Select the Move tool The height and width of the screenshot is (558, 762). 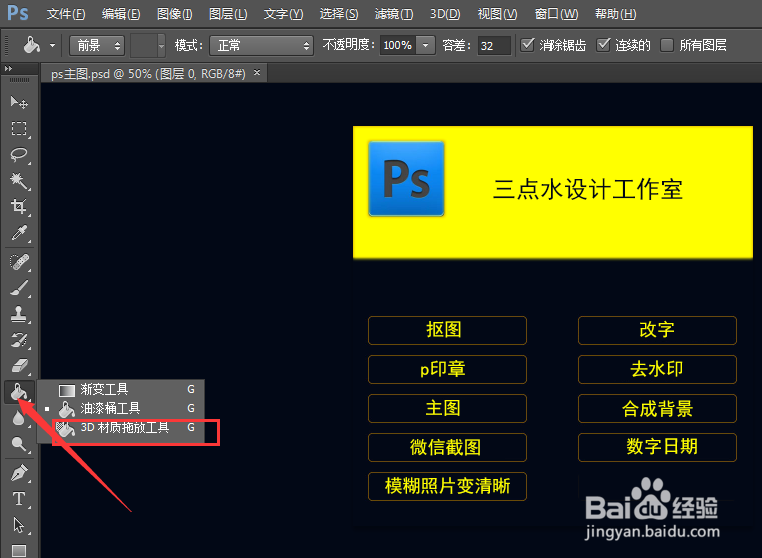click(x=19, y=102)
